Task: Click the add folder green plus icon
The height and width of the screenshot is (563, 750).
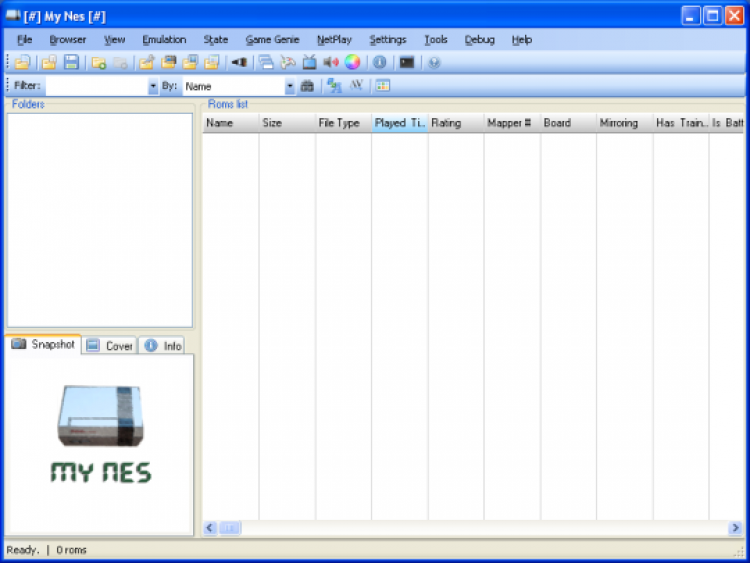Action: pyautogui.click(x=99, y=62)
